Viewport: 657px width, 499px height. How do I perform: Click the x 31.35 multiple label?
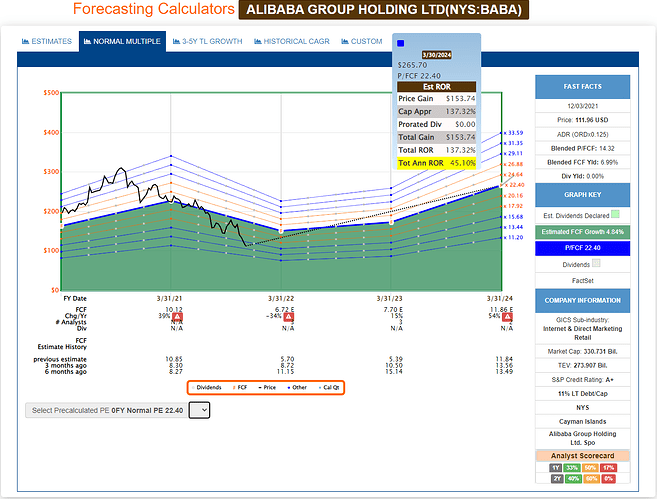514,143
